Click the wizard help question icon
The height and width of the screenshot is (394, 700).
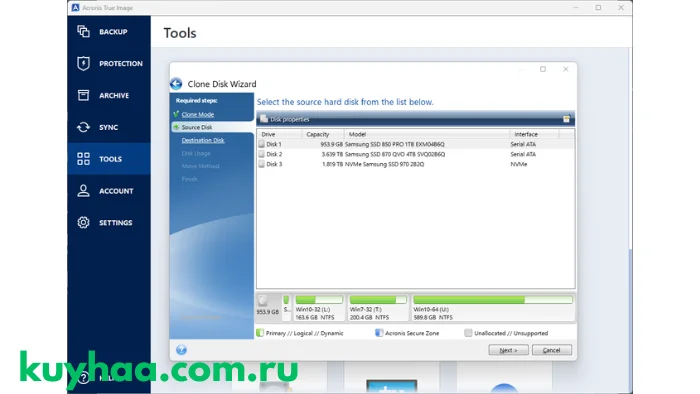pos(181,350)
